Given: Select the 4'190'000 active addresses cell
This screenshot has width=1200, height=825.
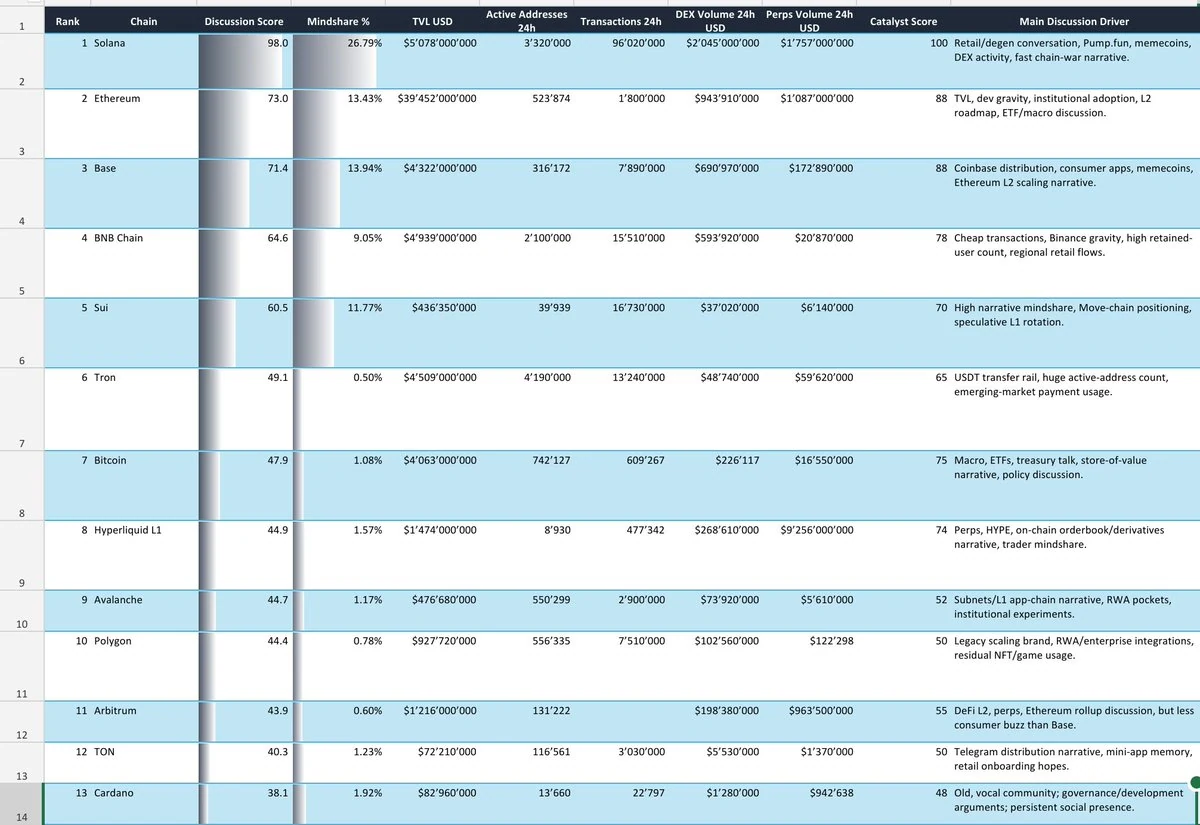Looking at the screenshot, I should point(527,409).
